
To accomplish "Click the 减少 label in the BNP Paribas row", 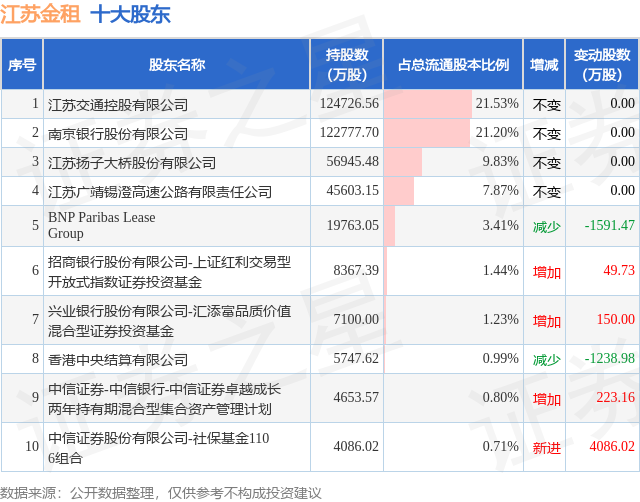I will 547,227.
